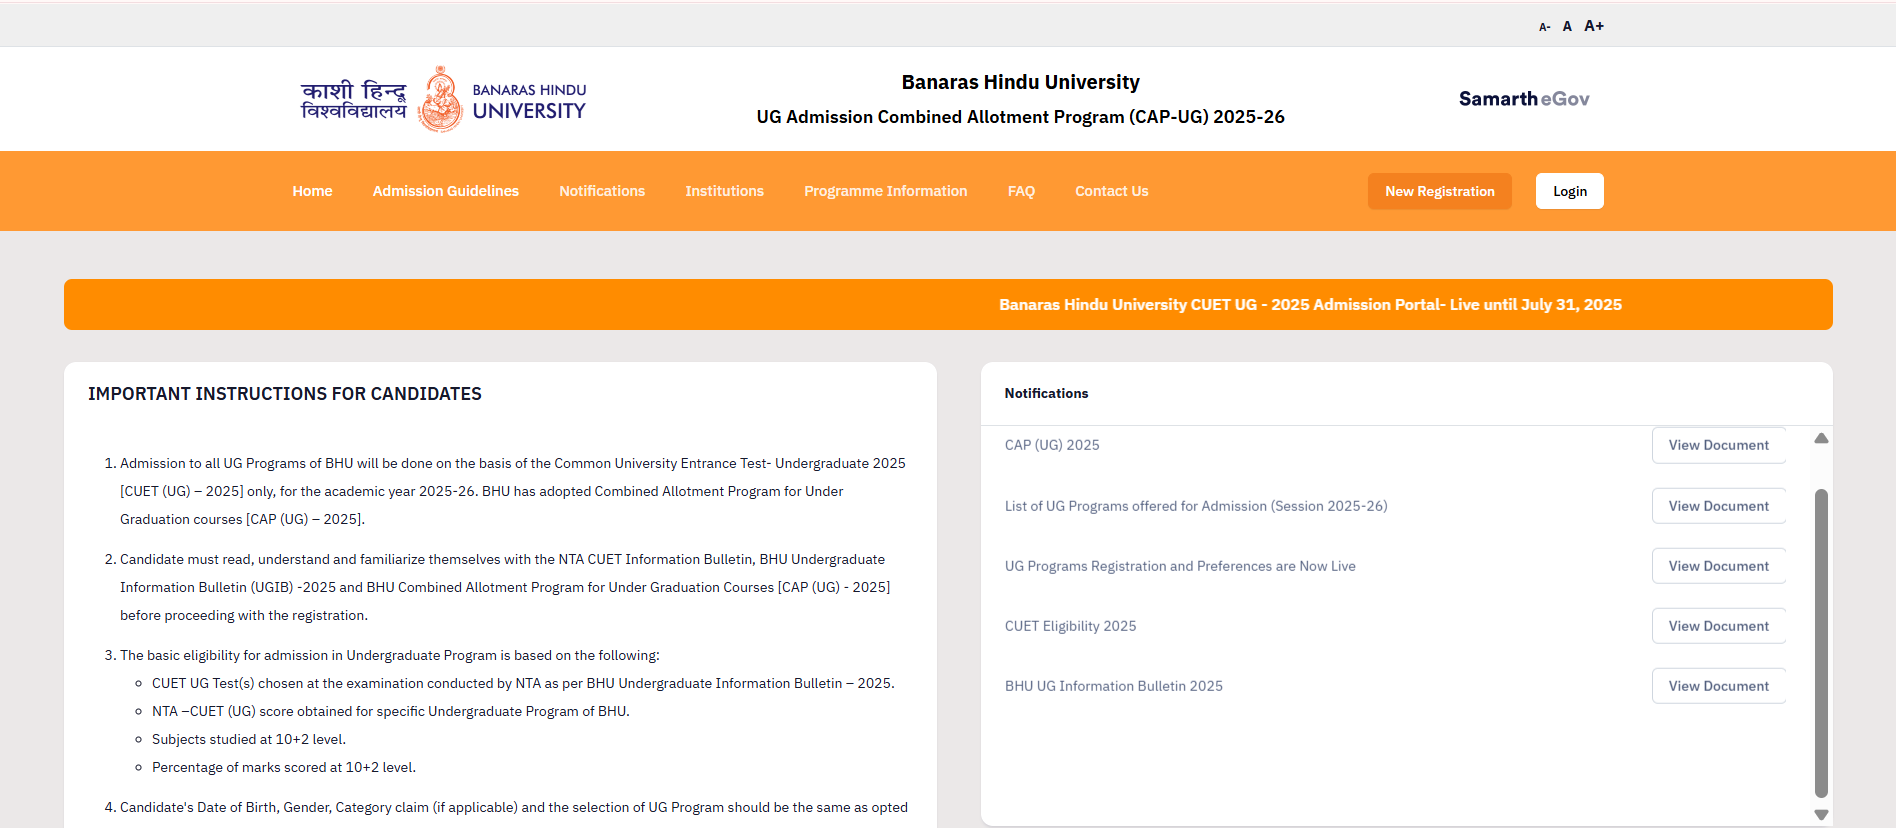Click the 'Subjects studied at 10+2 level.' bullet

(249, 739)
